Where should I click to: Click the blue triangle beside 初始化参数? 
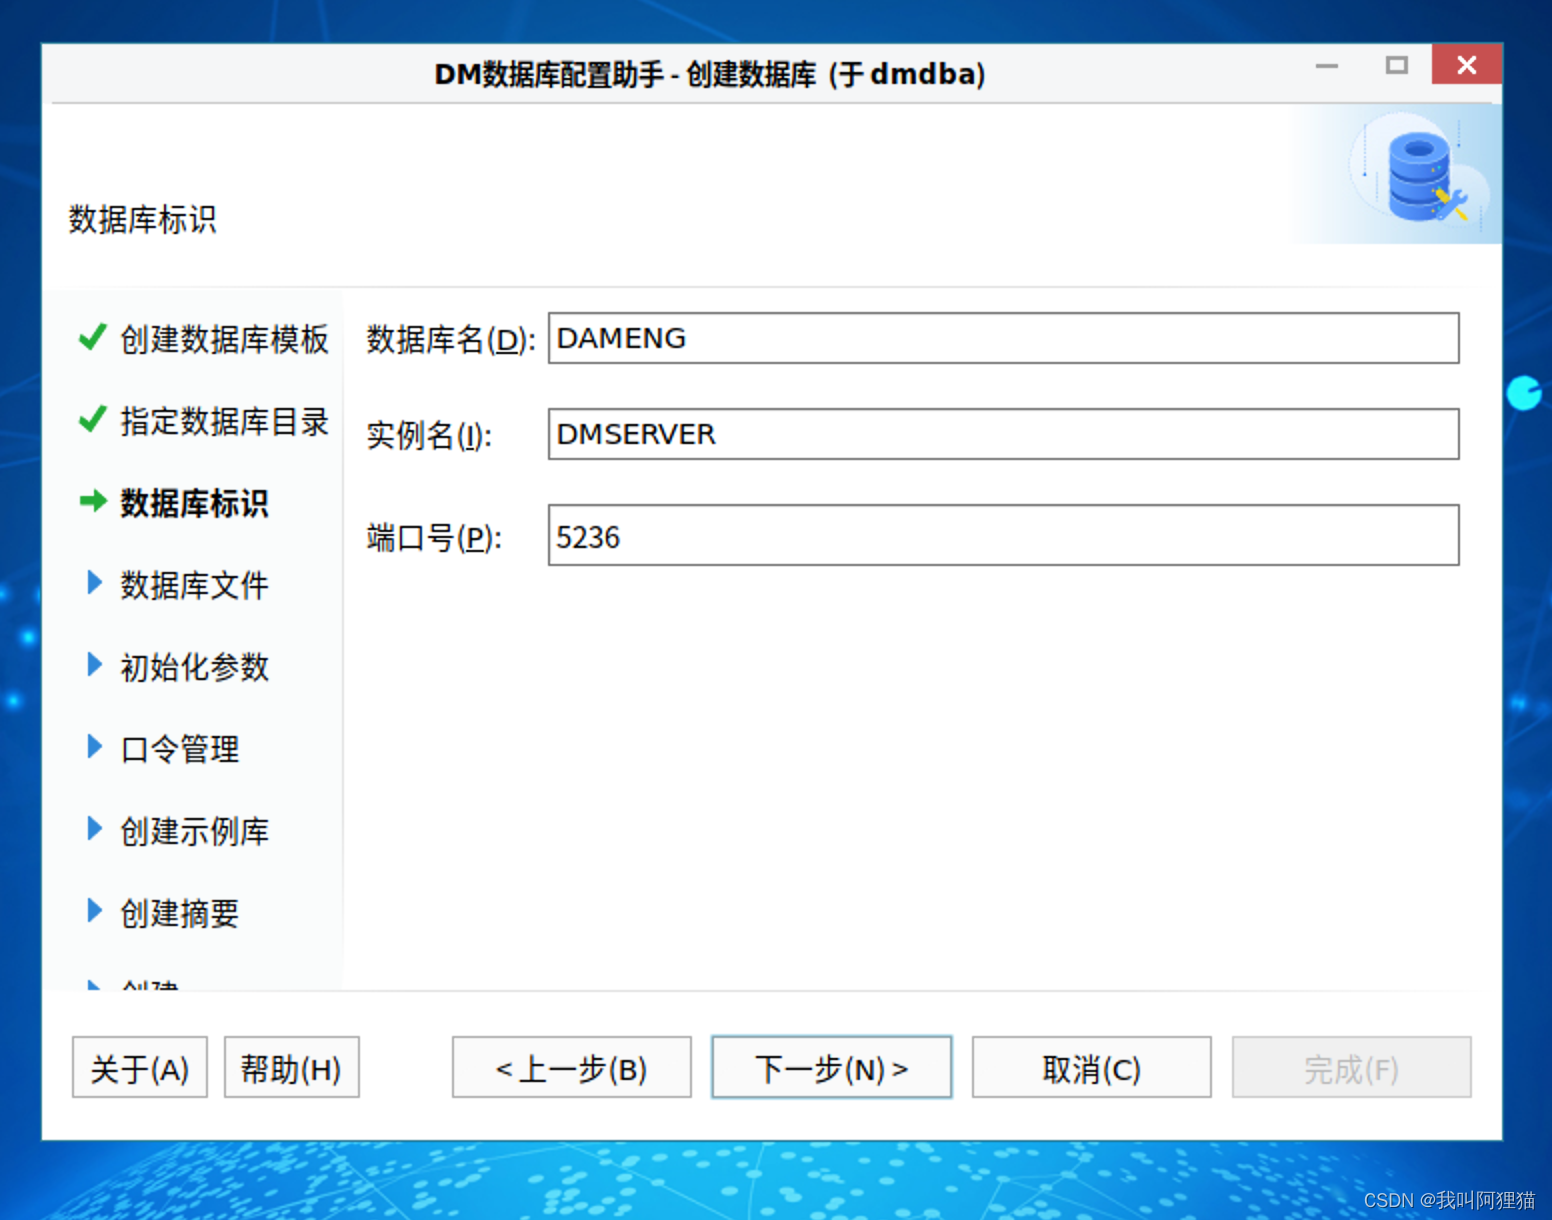click(x=94, y=664)
